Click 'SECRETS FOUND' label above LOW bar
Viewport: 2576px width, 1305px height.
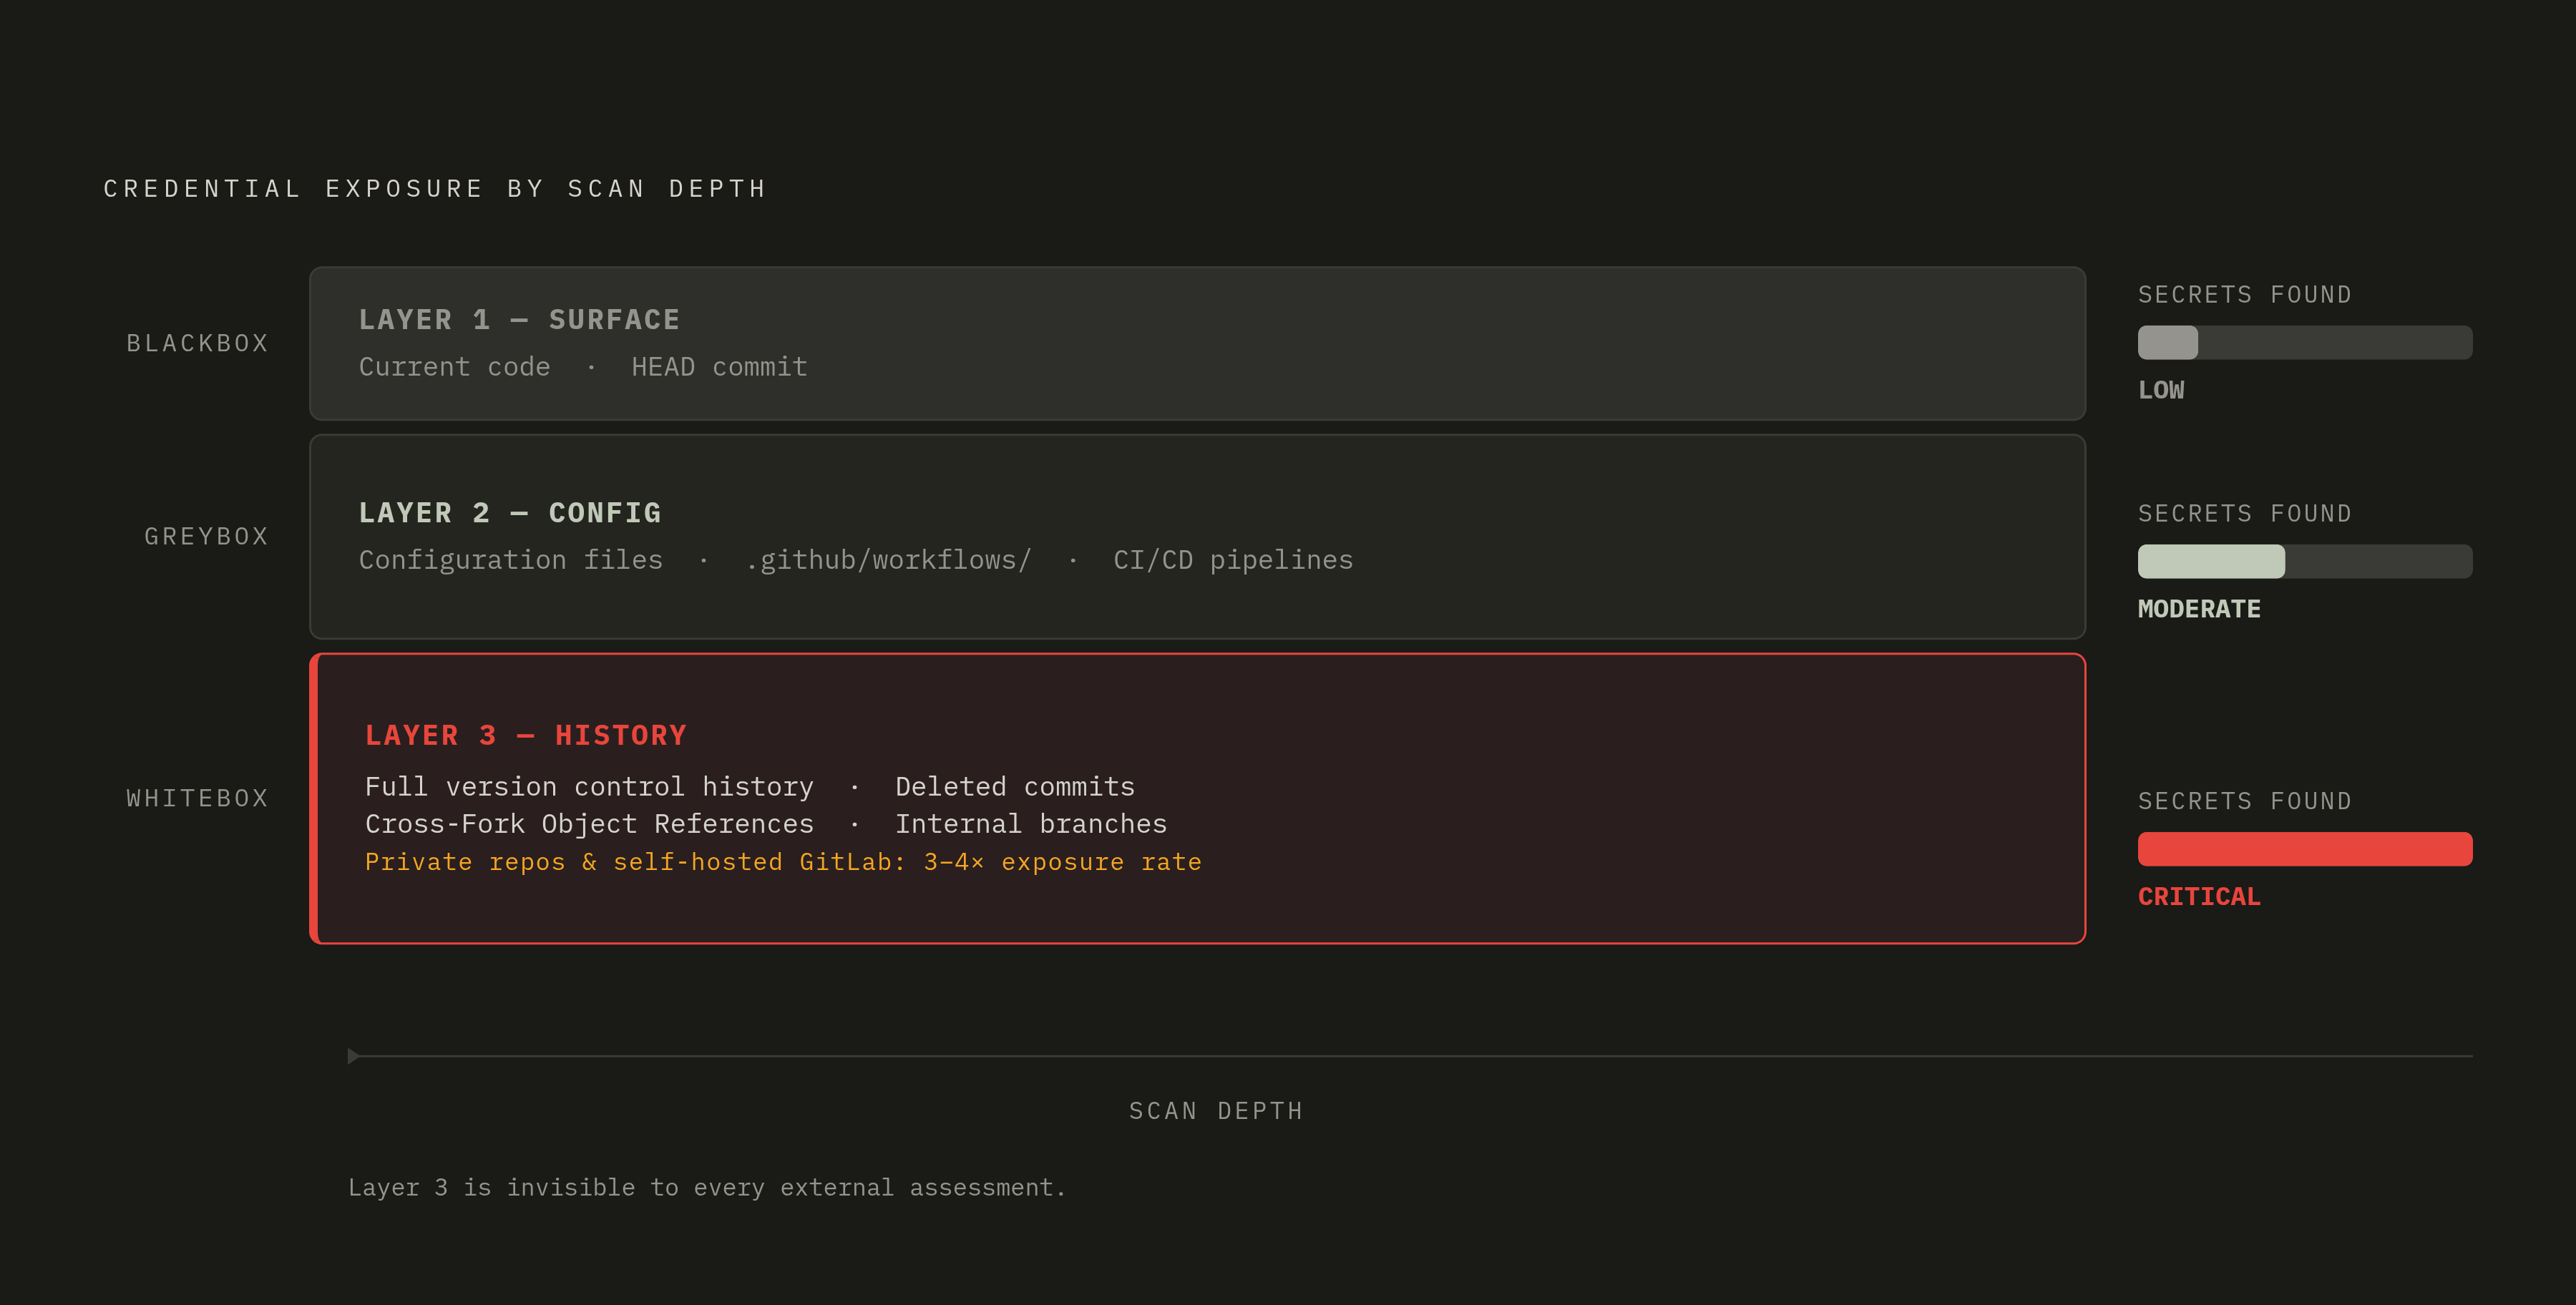click(x=2245, y=295)
